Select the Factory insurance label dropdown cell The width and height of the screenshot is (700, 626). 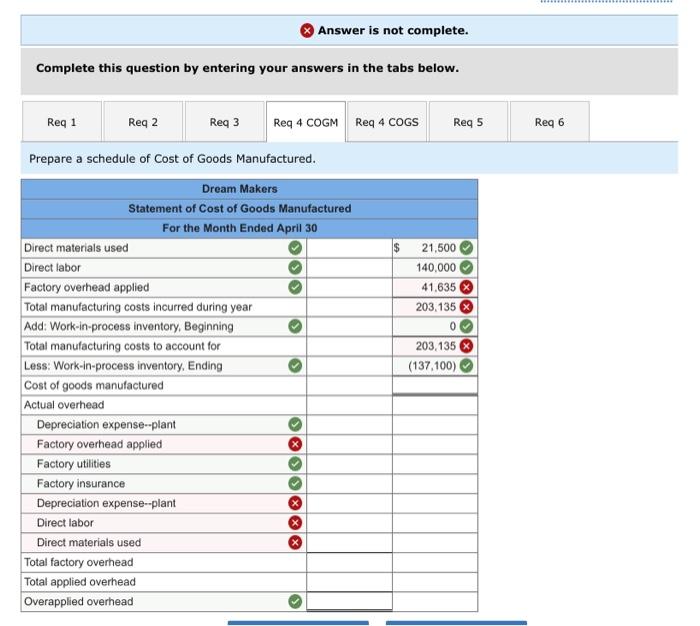[x=164, y=483]
